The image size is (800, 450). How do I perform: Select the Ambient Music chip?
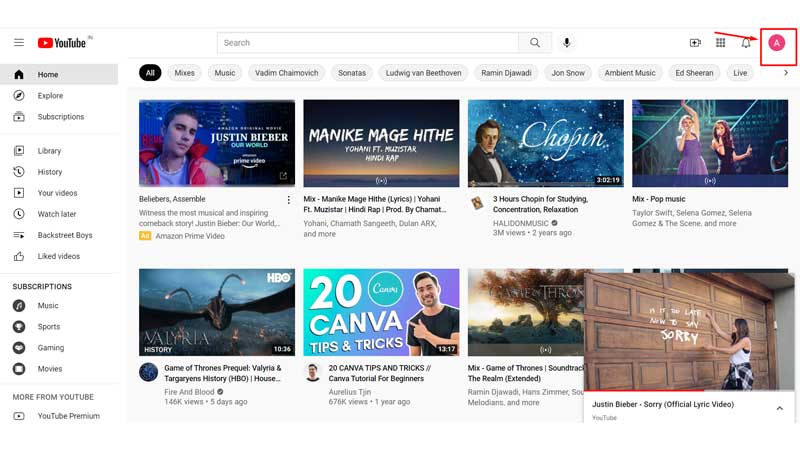point(630,73)
